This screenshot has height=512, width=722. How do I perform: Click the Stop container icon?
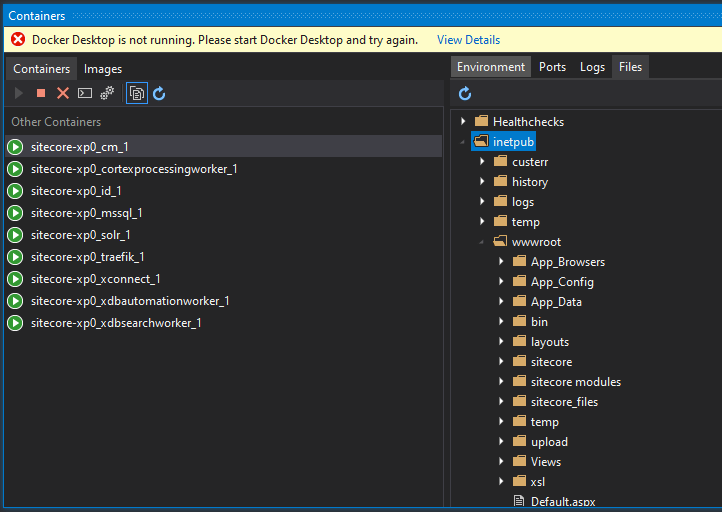pyautogui.click(x=41, y=93)
